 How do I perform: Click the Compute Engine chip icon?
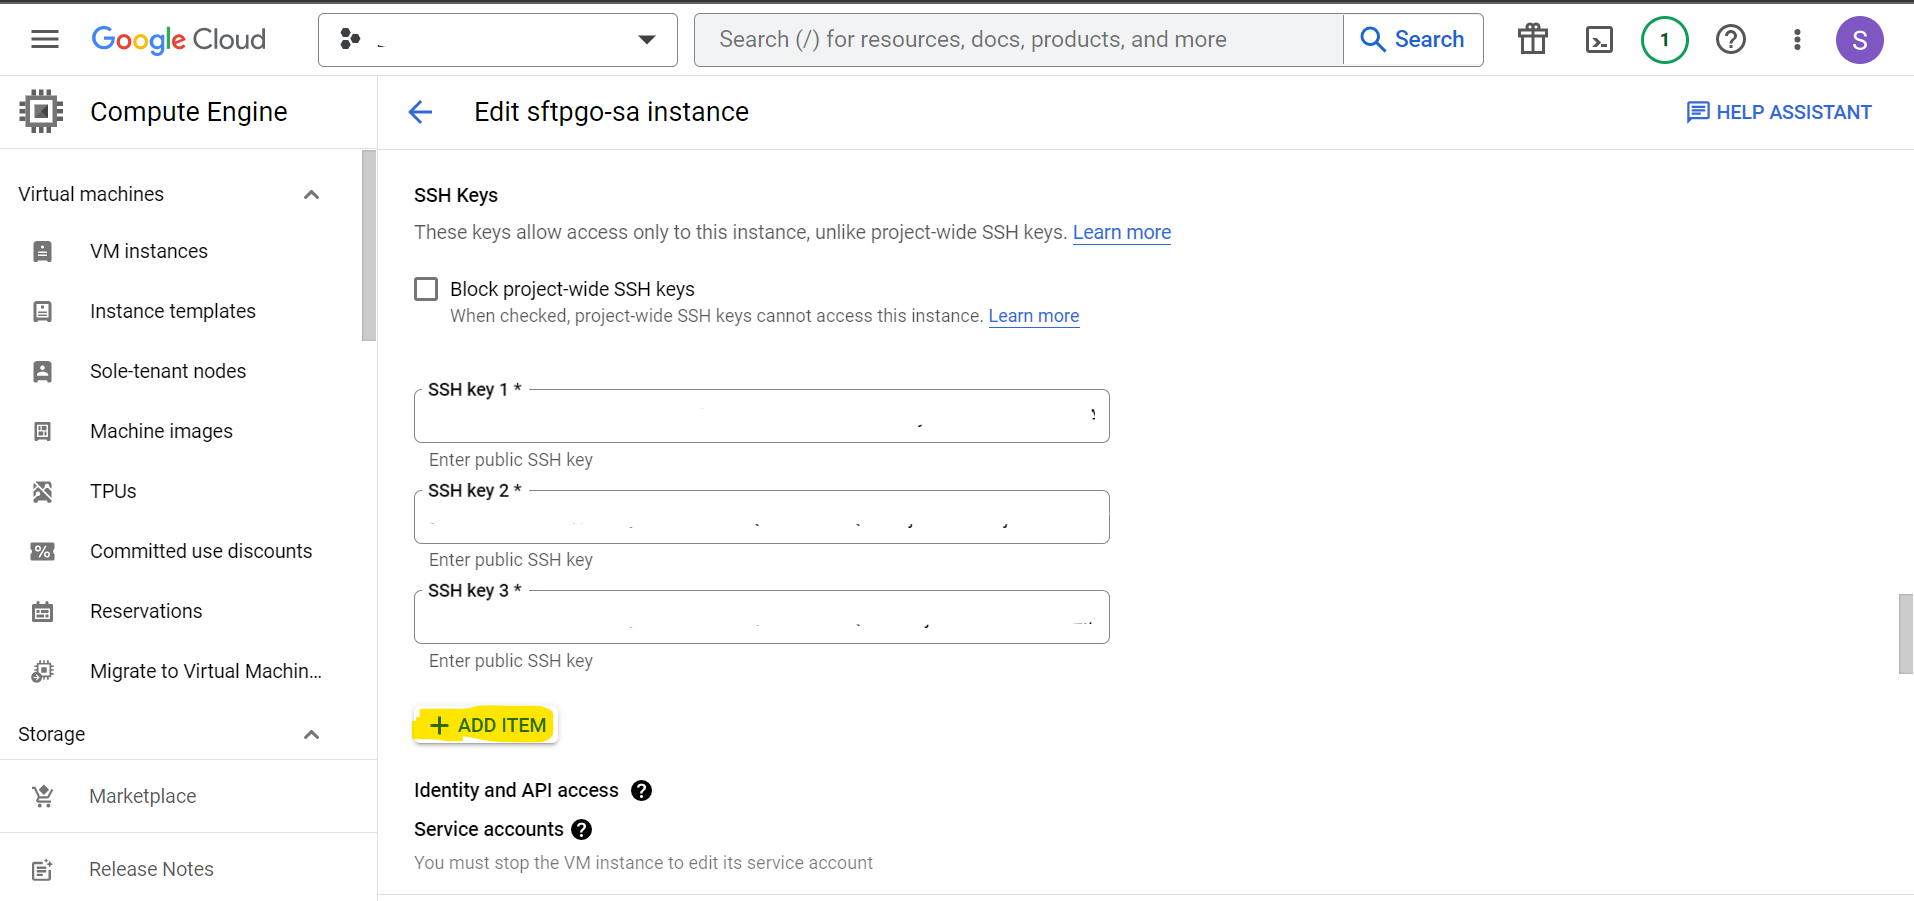coord(42,110)
